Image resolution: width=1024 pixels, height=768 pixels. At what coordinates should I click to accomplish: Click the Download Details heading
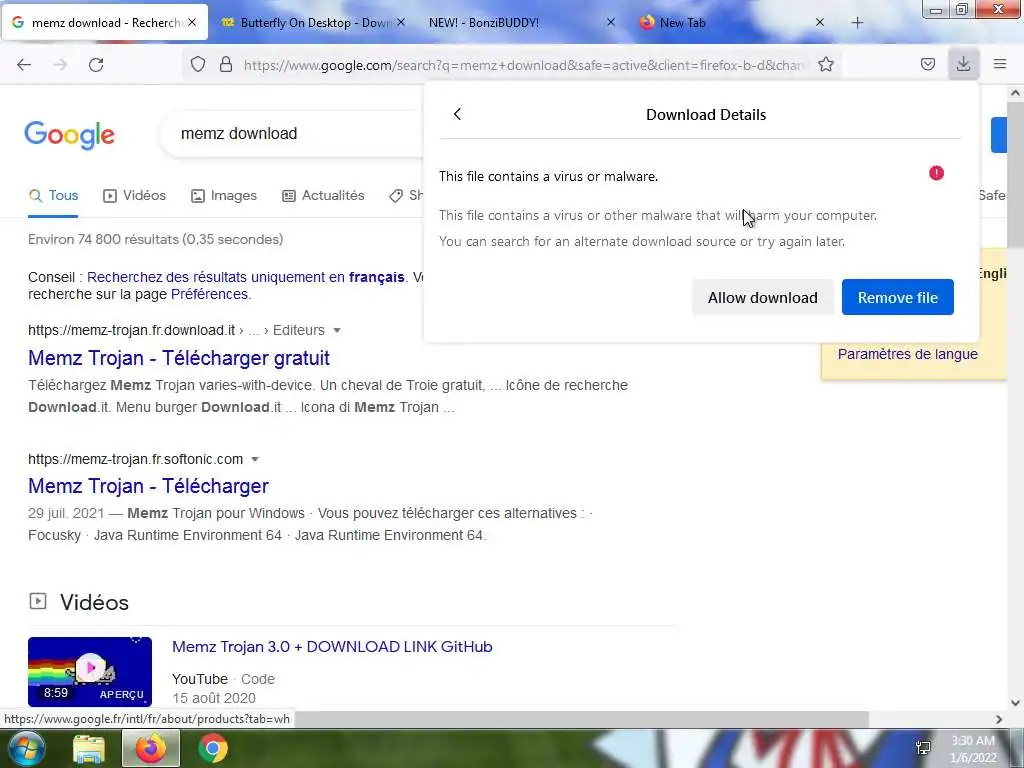[x=706, y=114]
